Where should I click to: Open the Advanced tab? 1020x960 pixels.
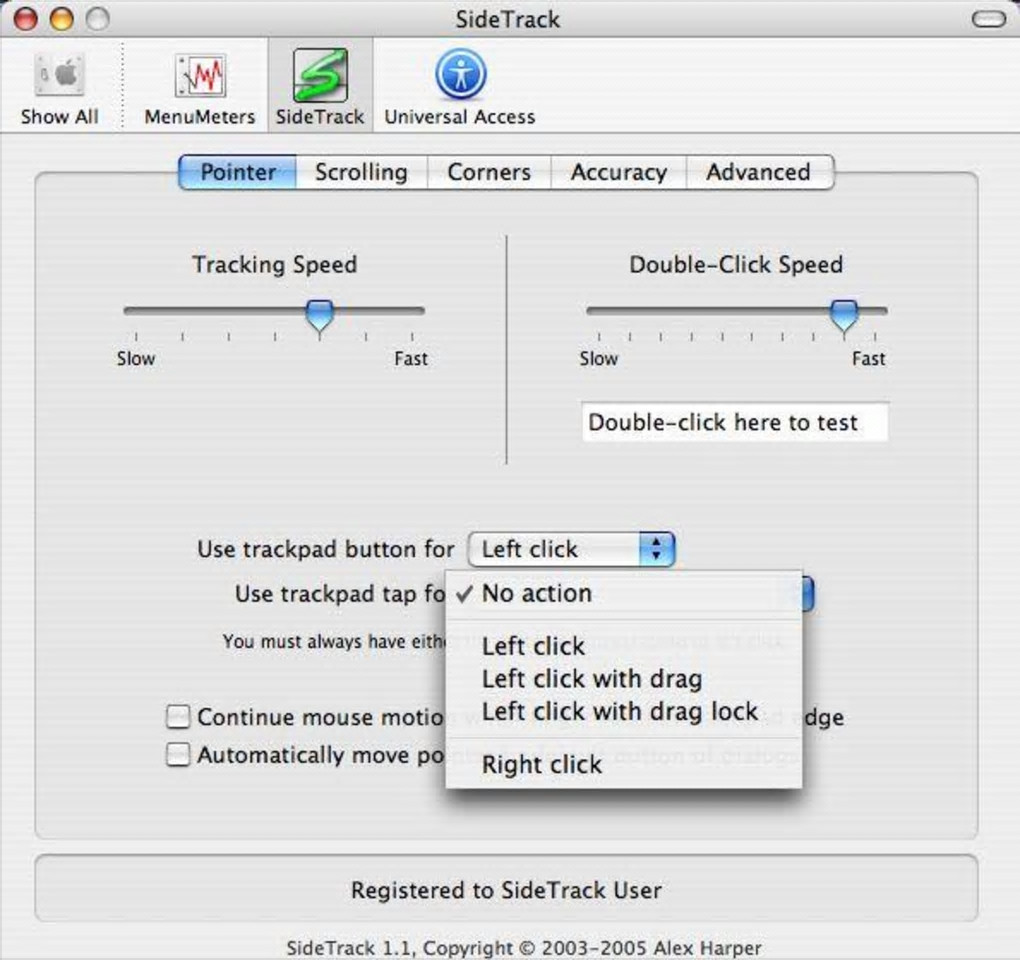click(x=758, y=172)
